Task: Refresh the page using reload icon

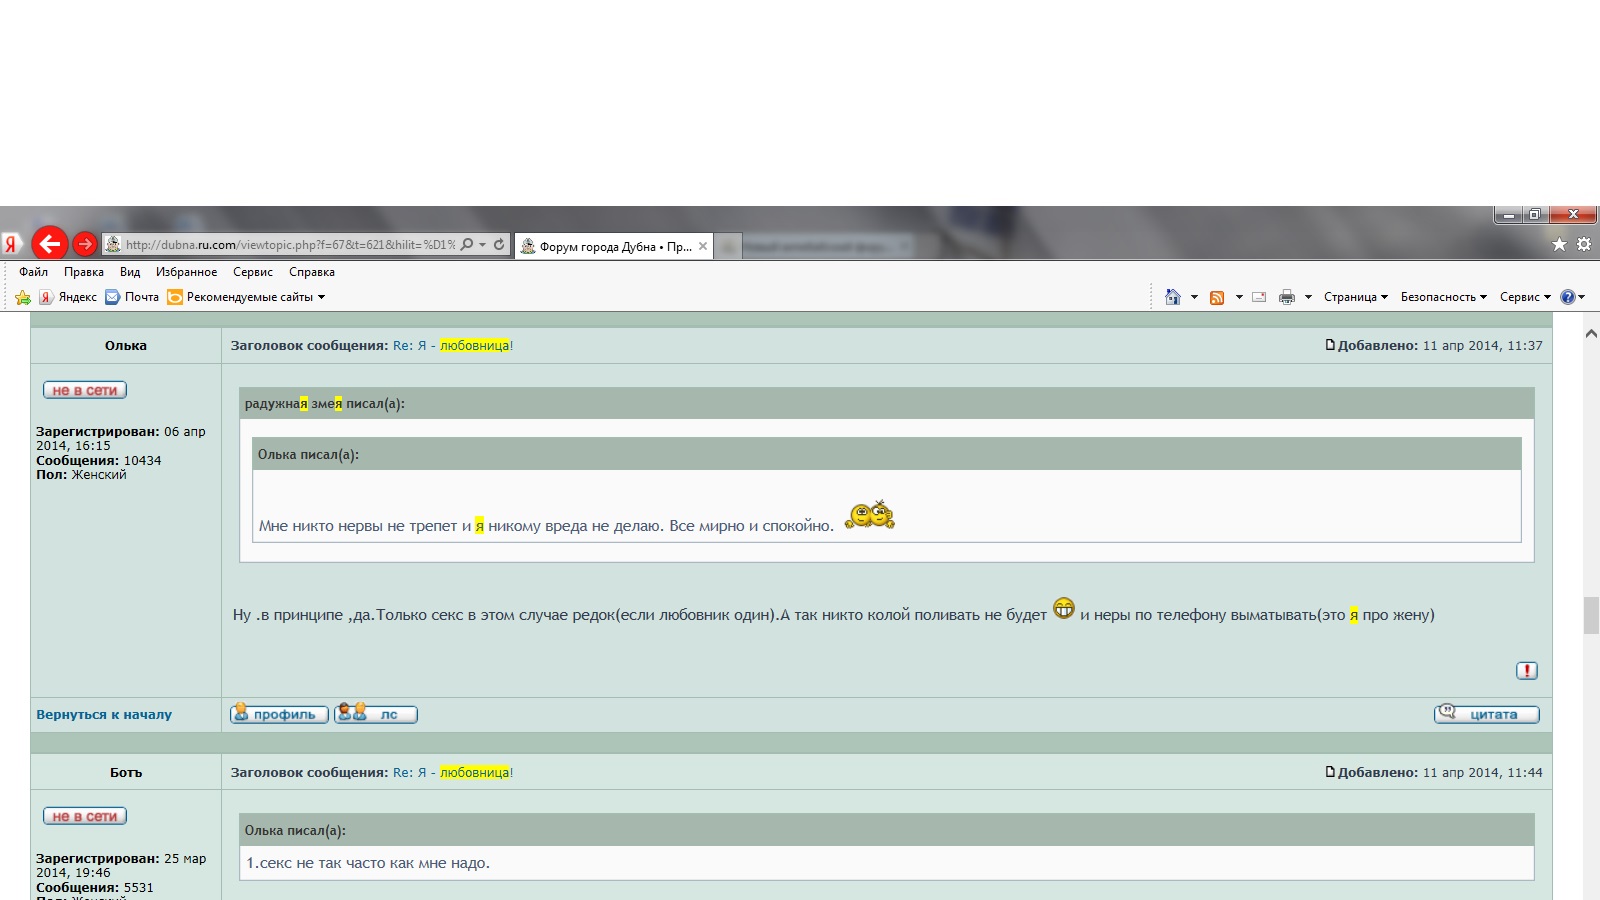Action: 499,245
